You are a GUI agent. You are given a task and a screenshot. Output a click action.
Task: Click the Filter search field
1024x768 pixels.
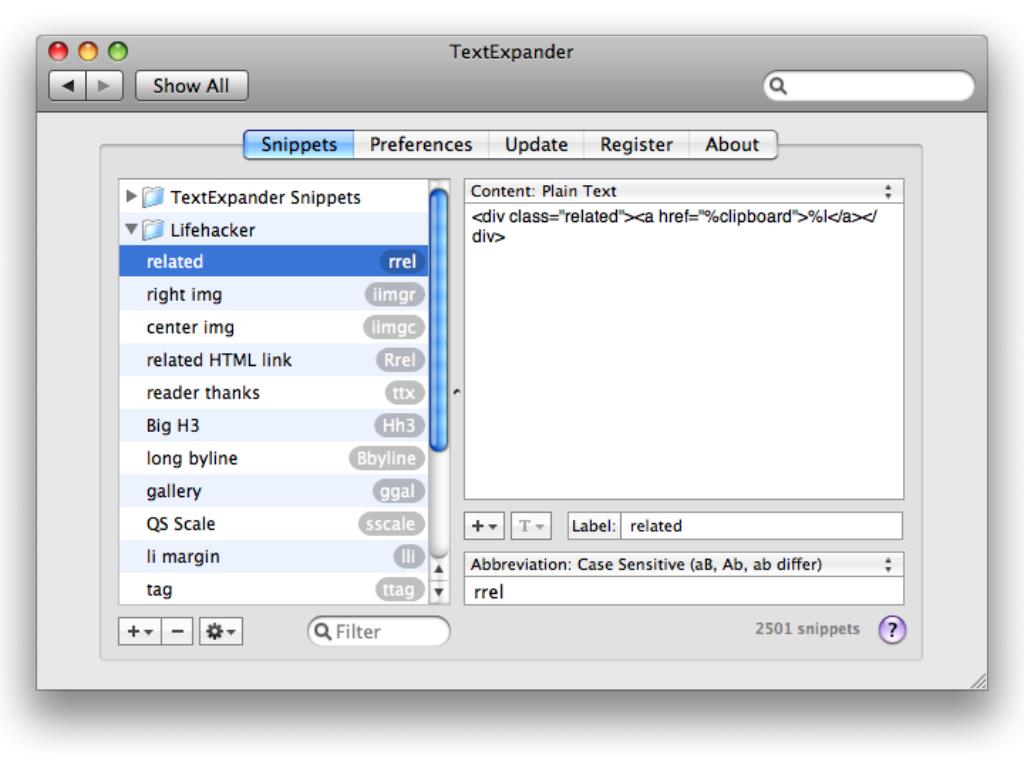[379, 632]
